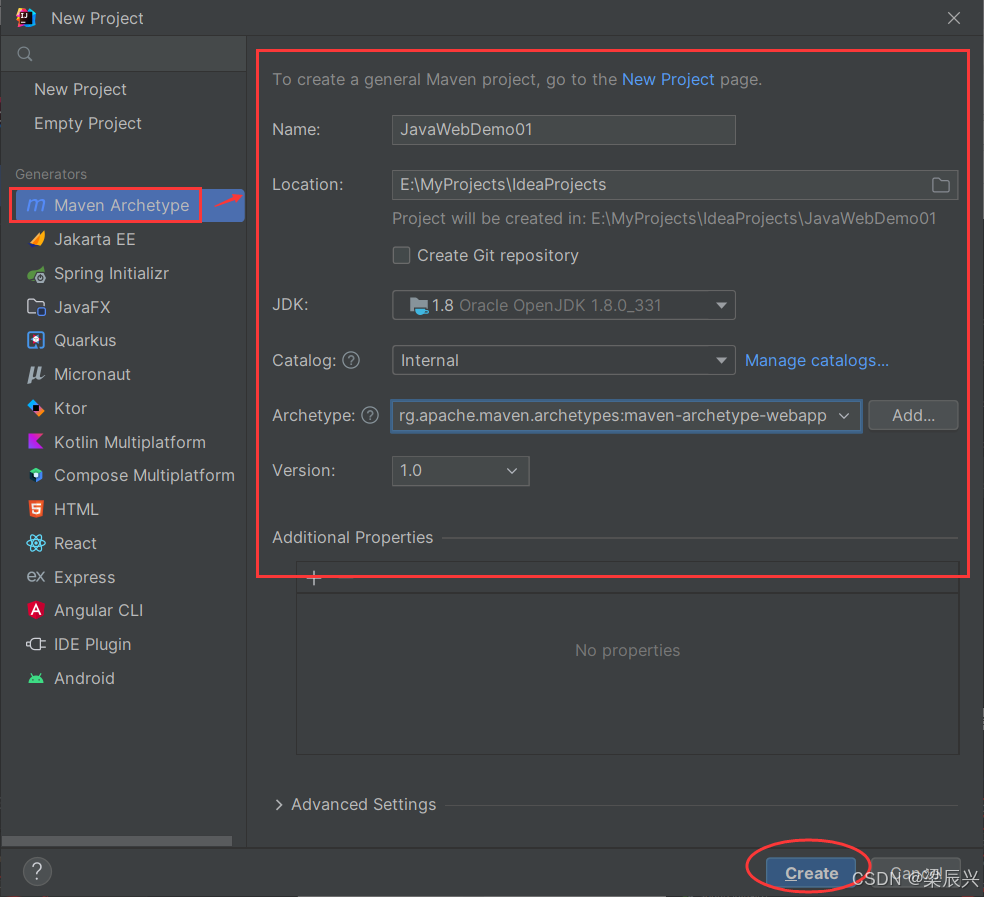Select Maven Archetype generator label
The height and width of the screenshot is (897, 984).
coord(122,205)
